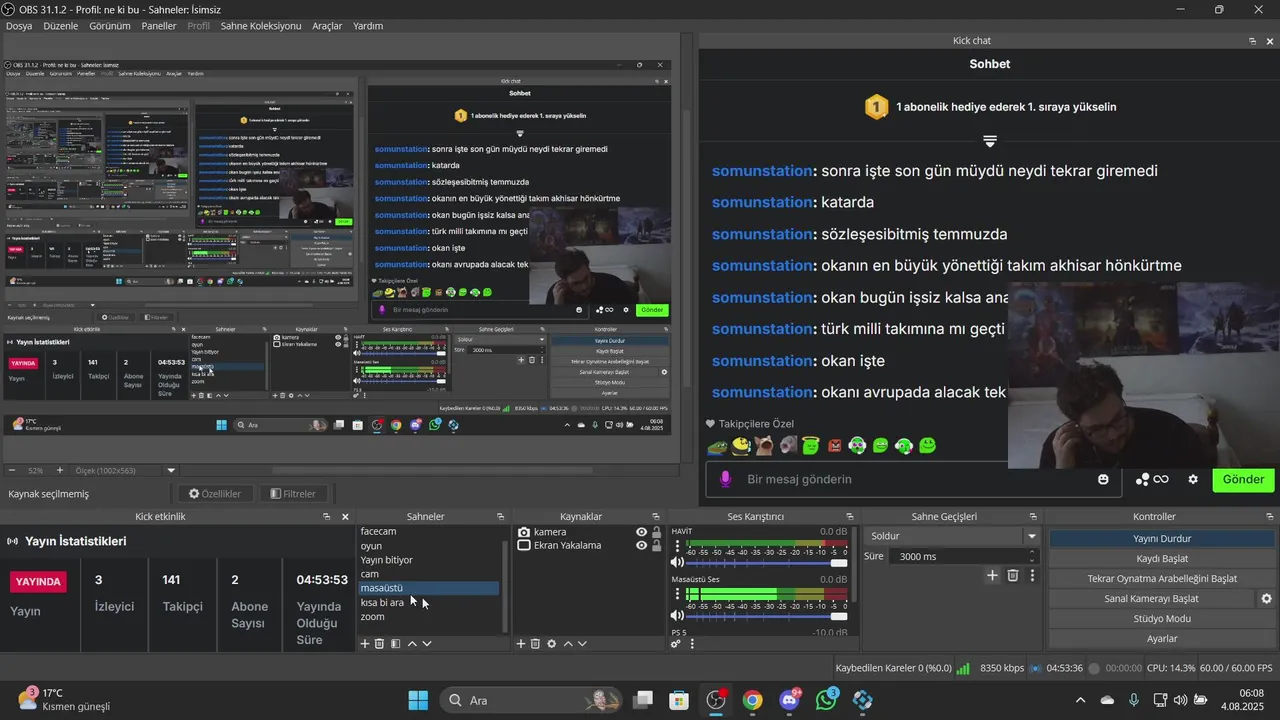Toggle Stüdyo Modu
Screen dimensions: 1280x720
pyautogui.click(x=1161, y=618)
